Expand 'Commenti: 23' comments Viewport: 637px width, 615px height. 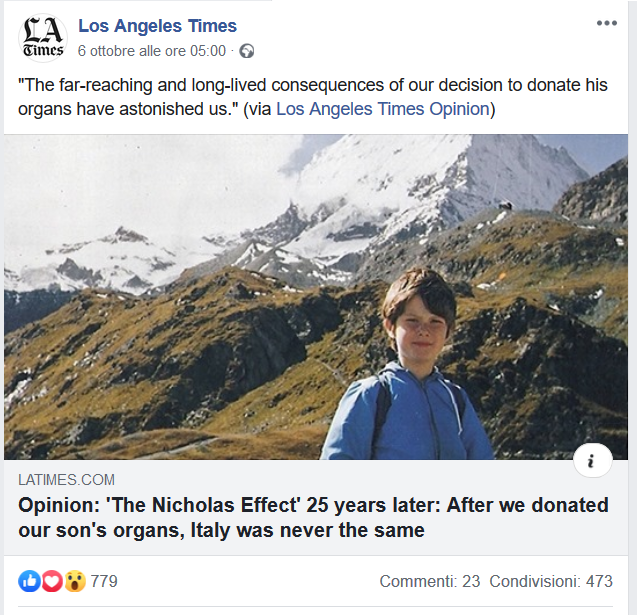coord(430,581)
